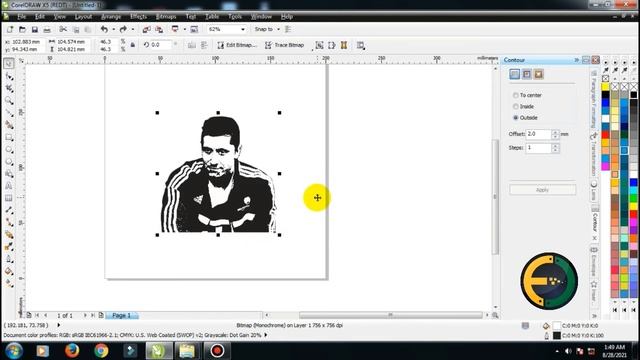Pick the yellow swatch in left palette
This screenshot has height=360, width=640.
605,87
